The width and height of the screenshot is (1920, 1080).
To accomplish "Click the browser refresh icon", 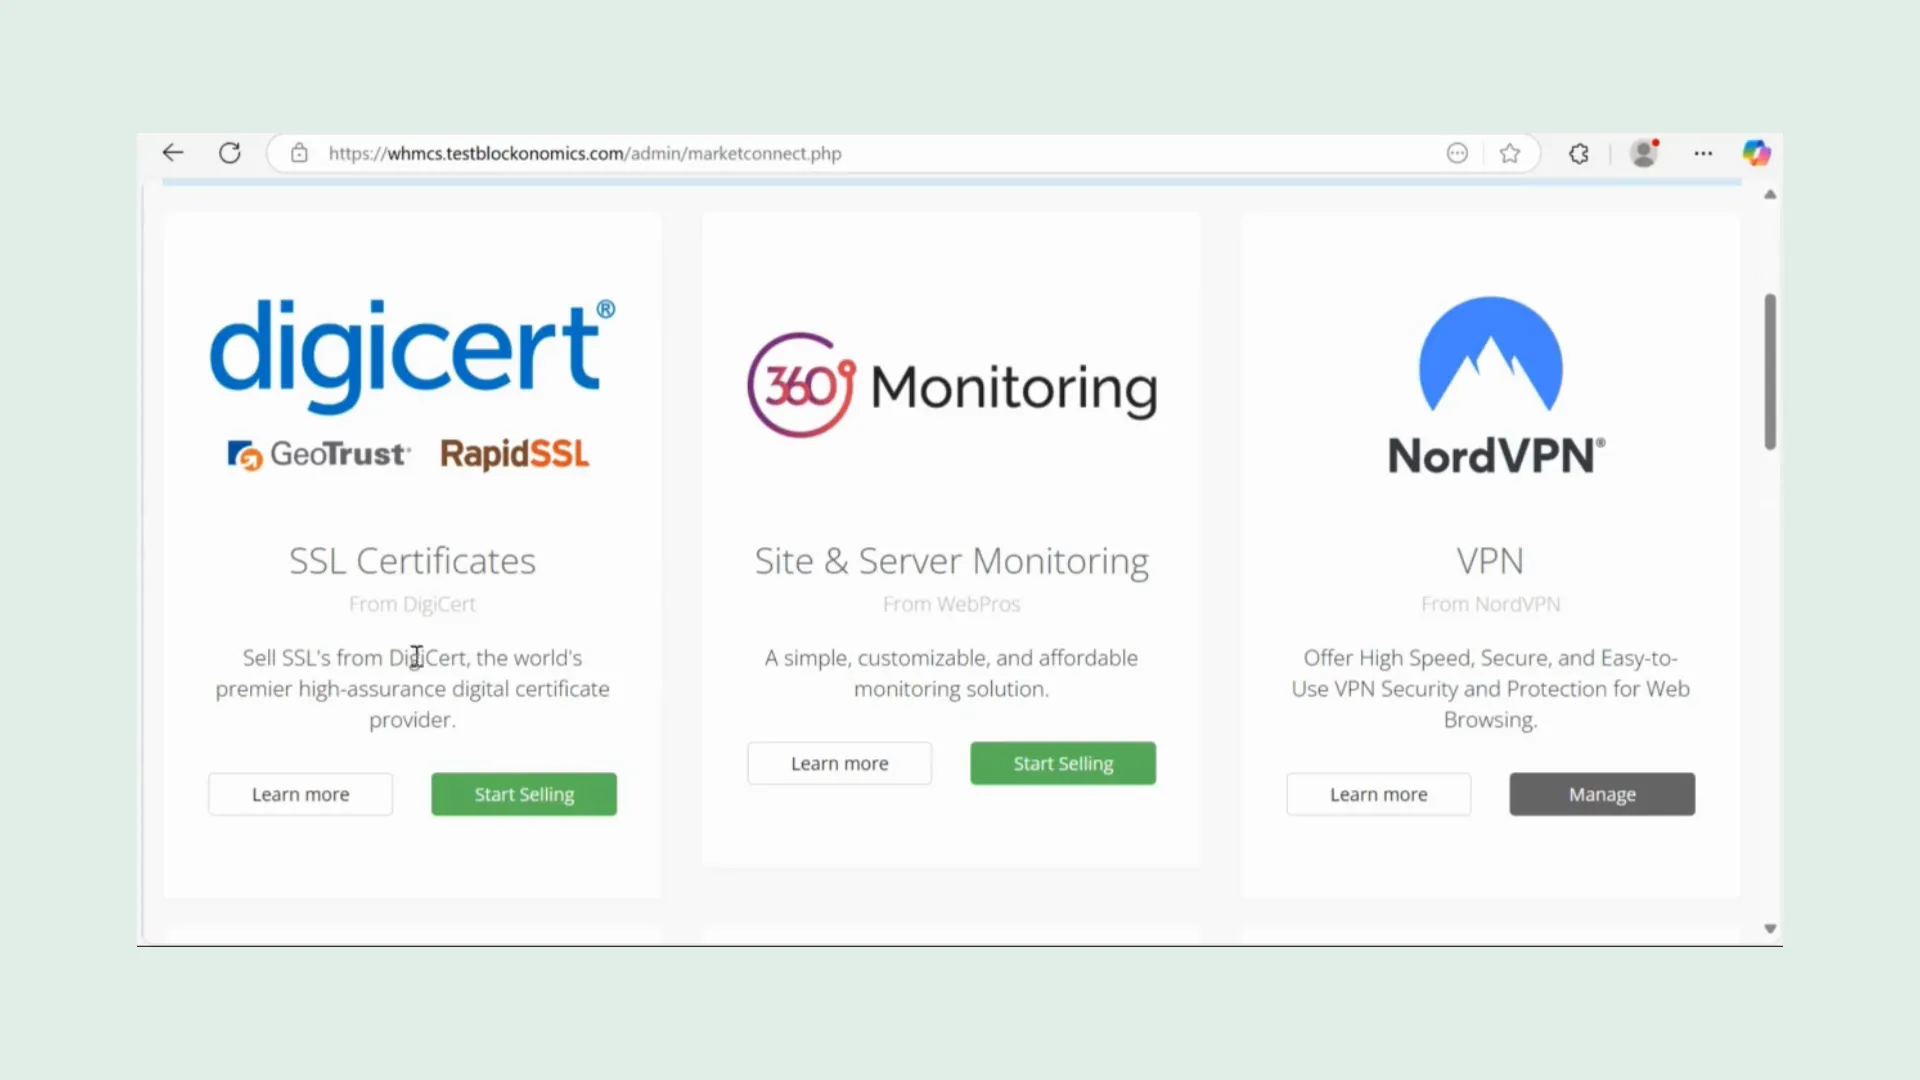I will pyautogui.click(x=228, y=153).
